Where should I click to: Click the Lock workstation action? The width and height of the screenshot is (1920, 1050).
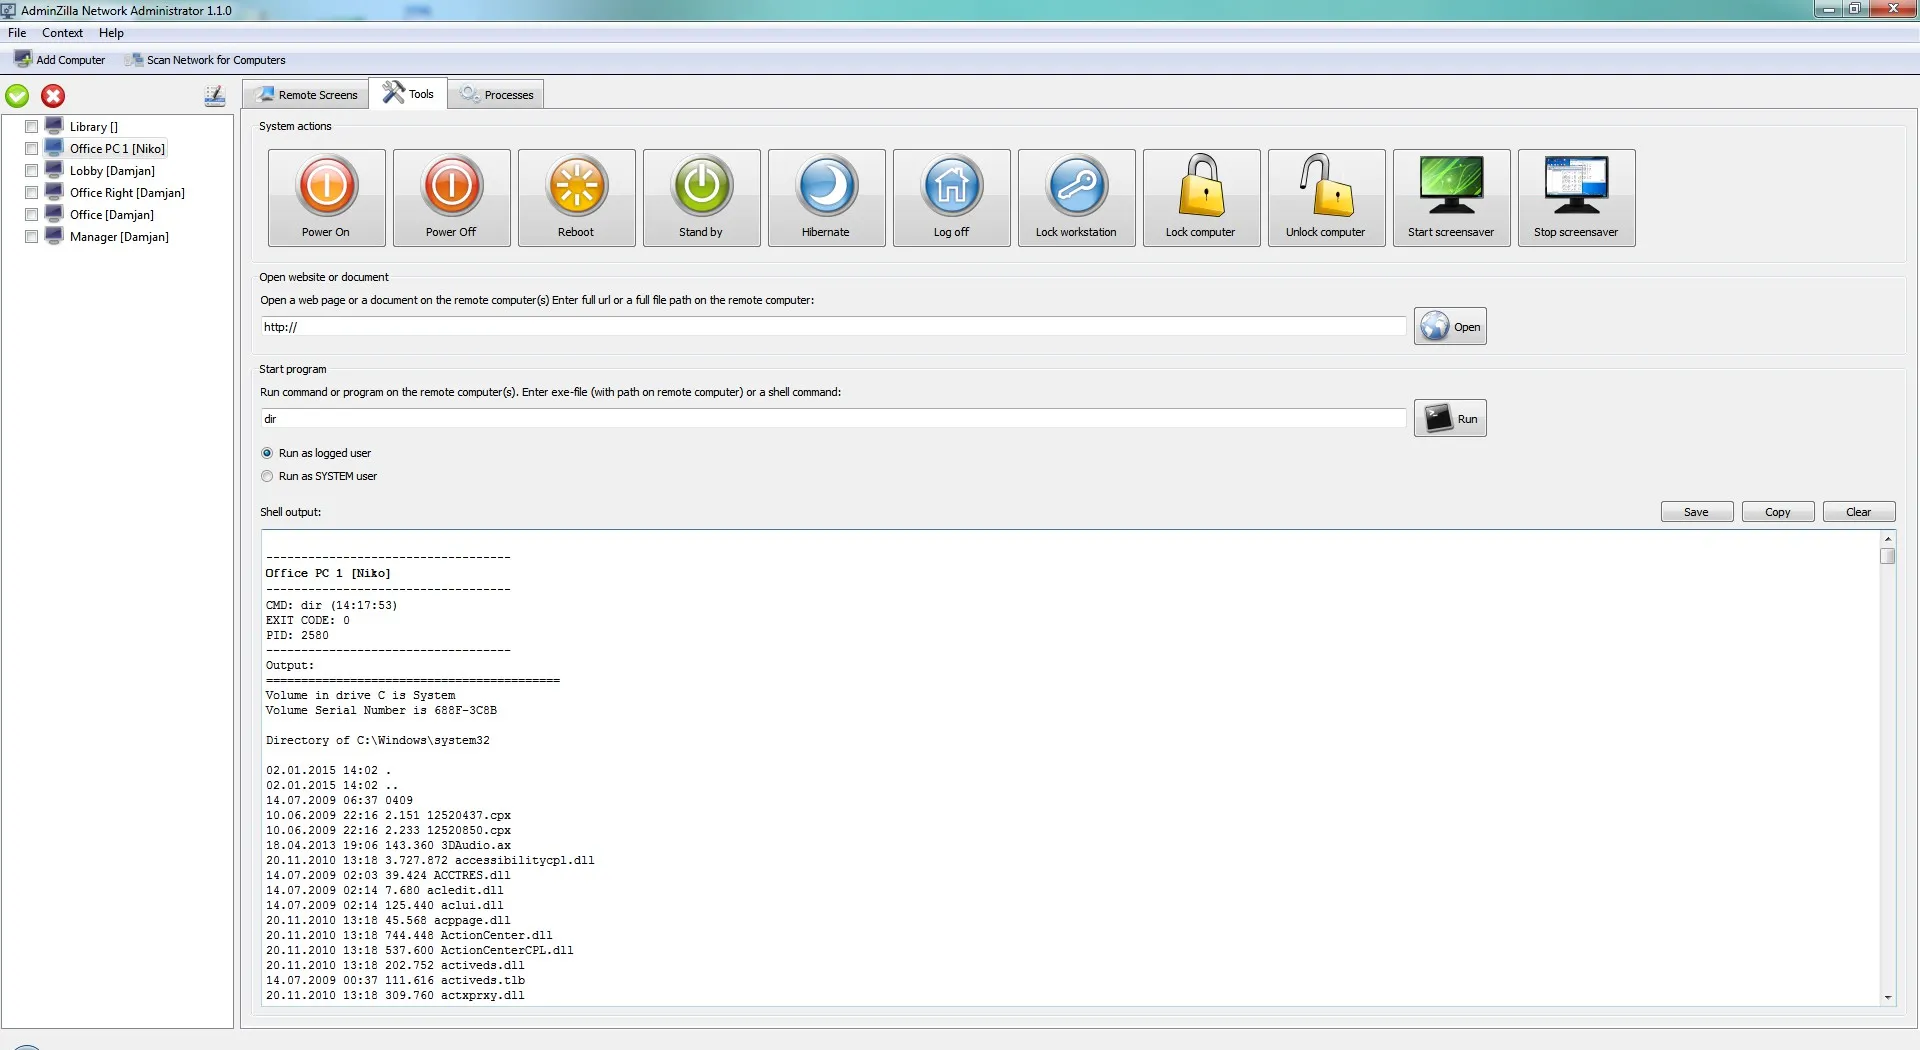tap(1077, 198)
